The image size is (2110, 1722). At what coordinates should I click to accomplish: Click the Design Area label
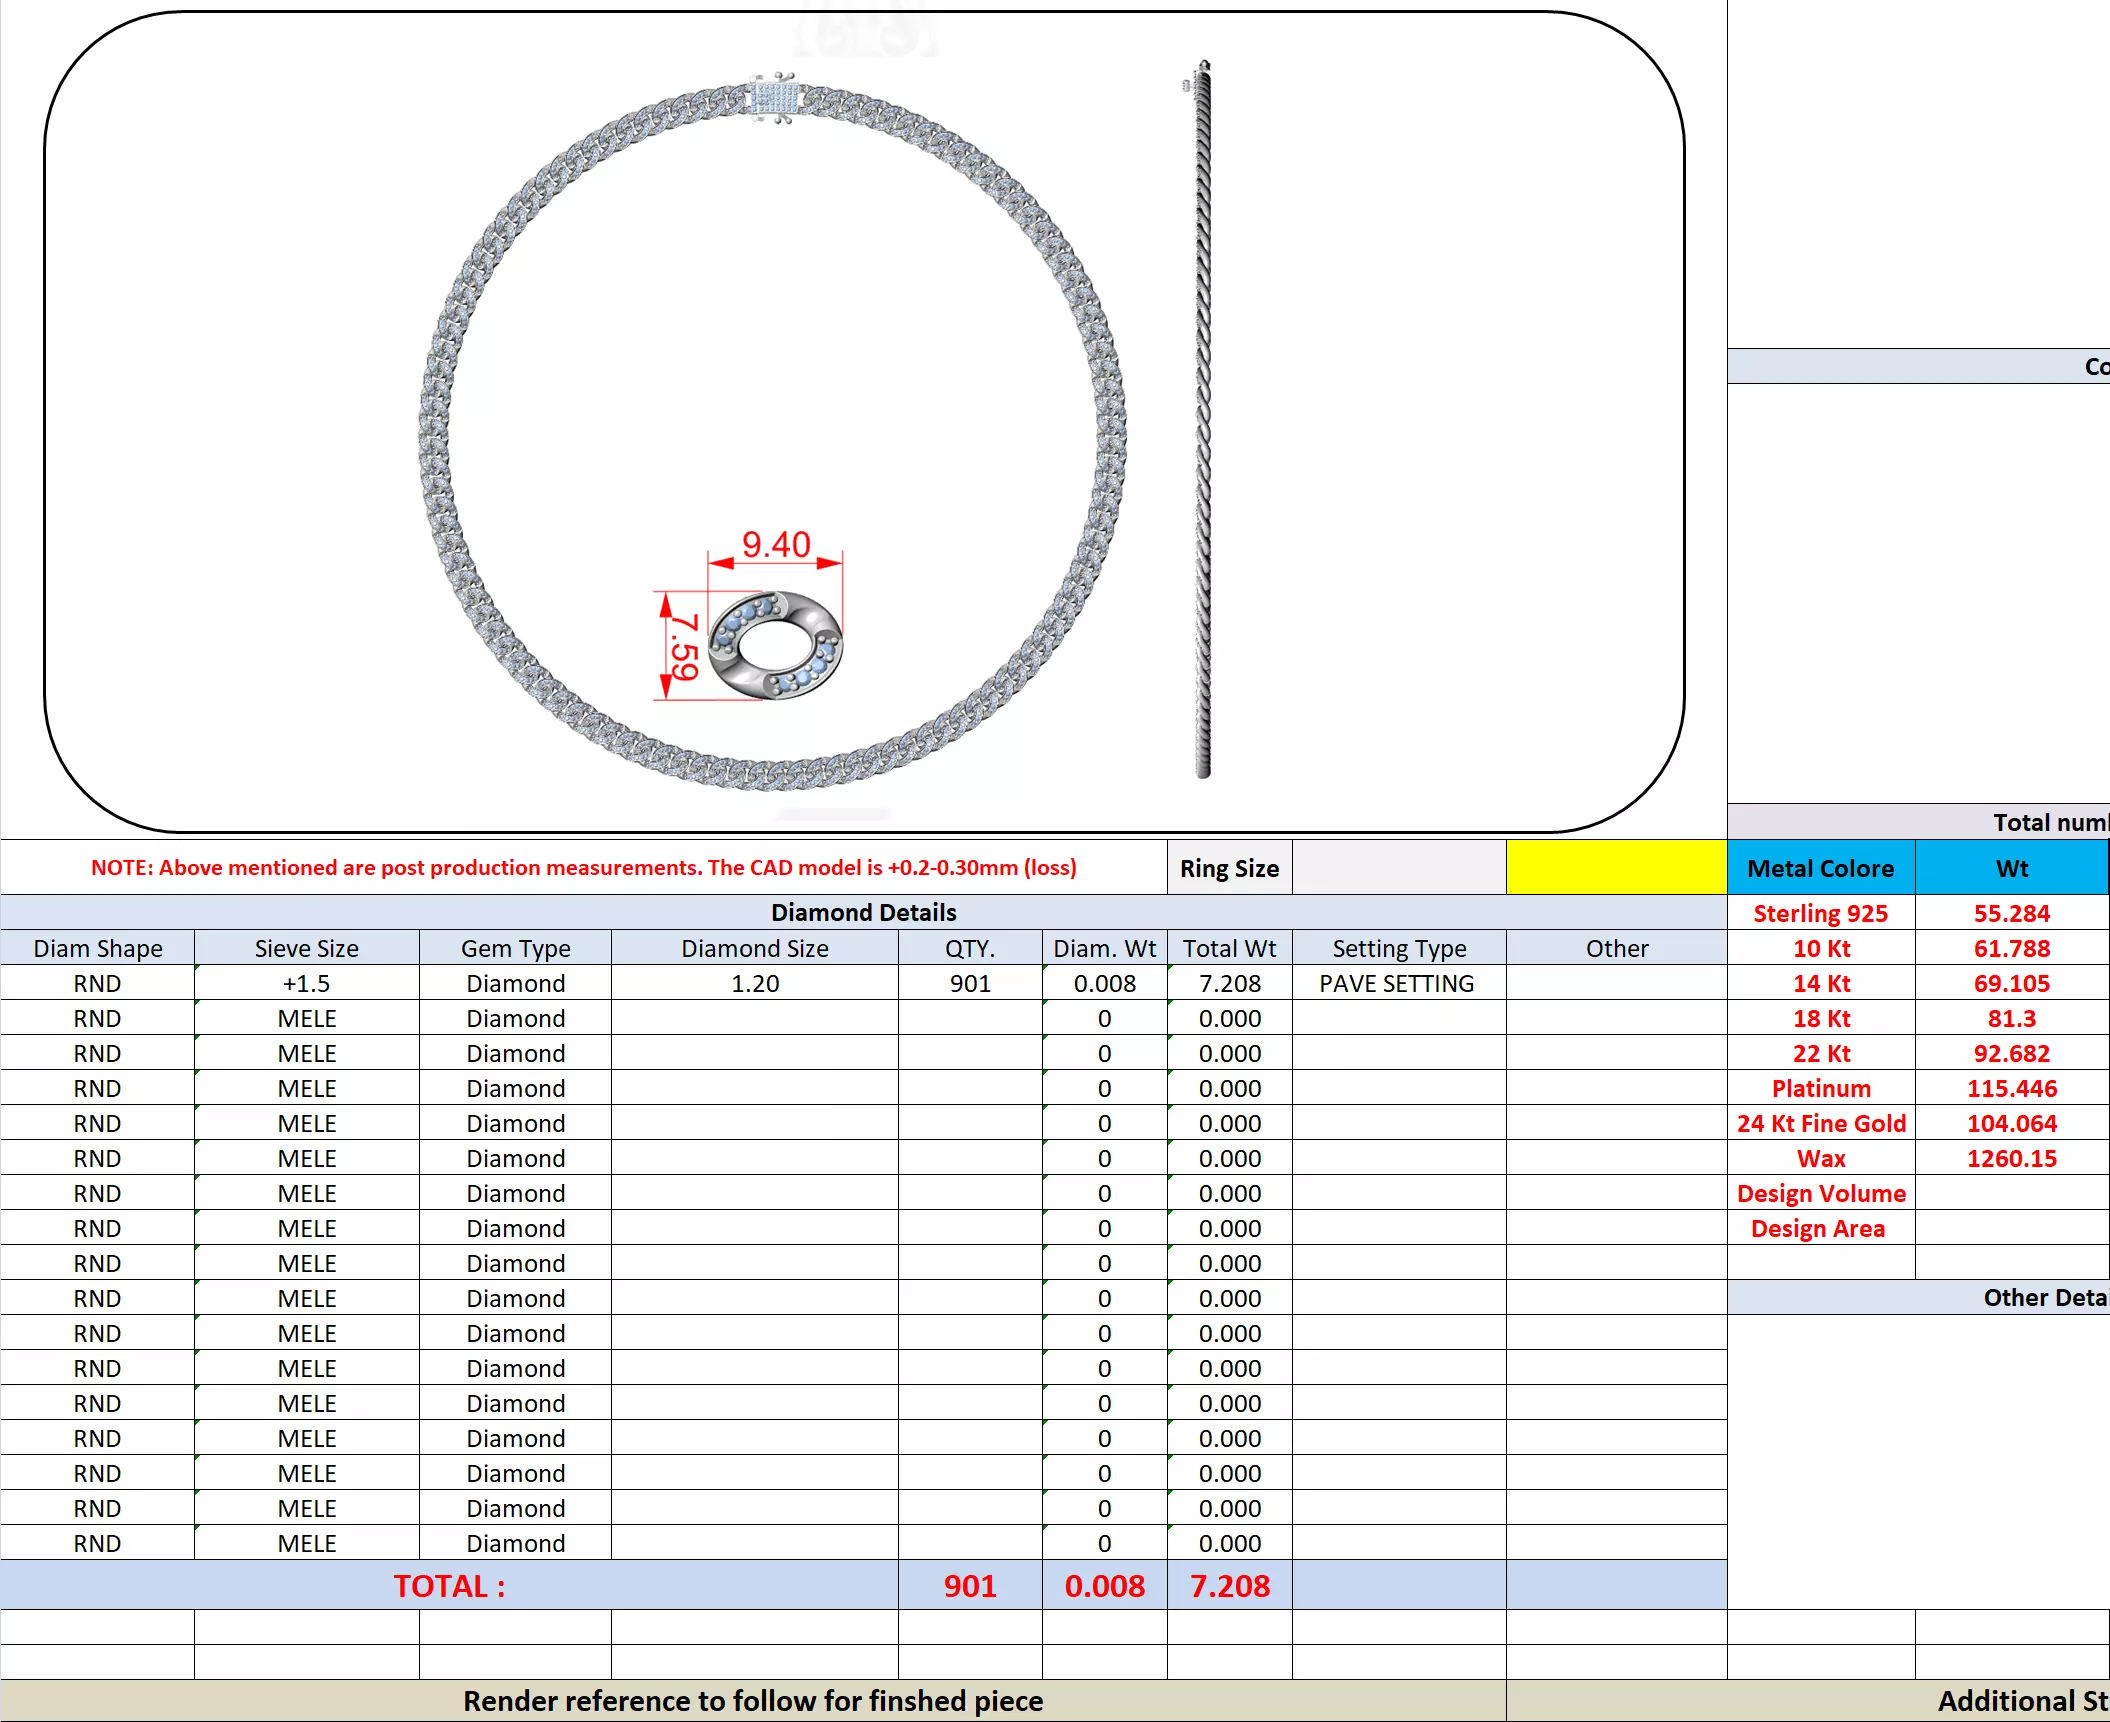[x=1820, y=1228]
